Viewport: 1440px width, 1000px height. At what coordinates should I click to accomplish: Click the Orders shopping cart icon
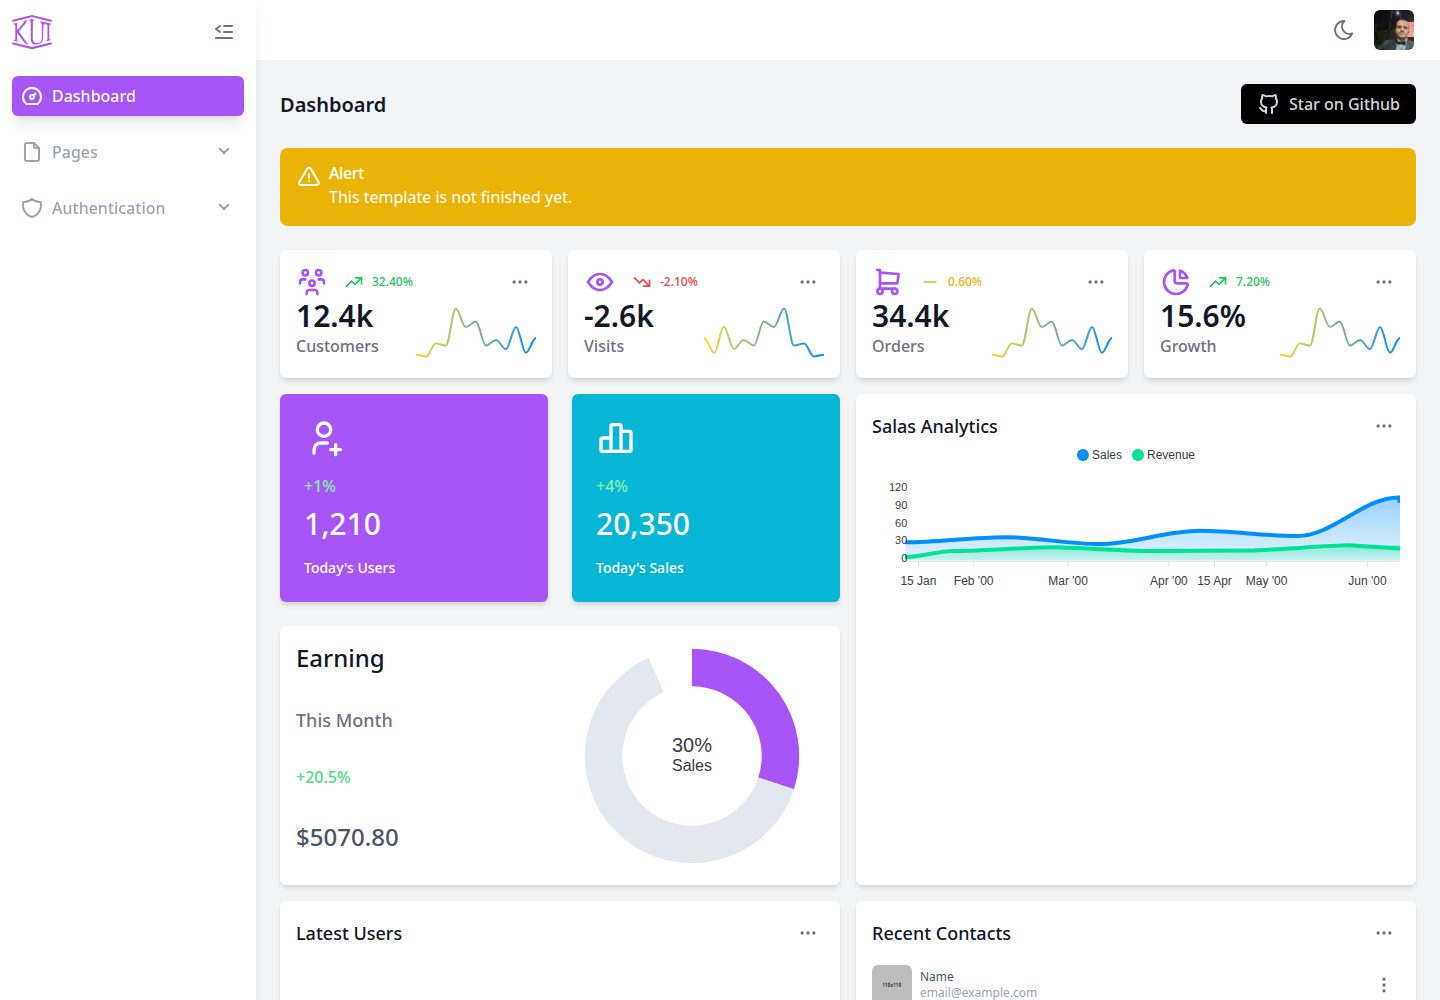[888, 282]
